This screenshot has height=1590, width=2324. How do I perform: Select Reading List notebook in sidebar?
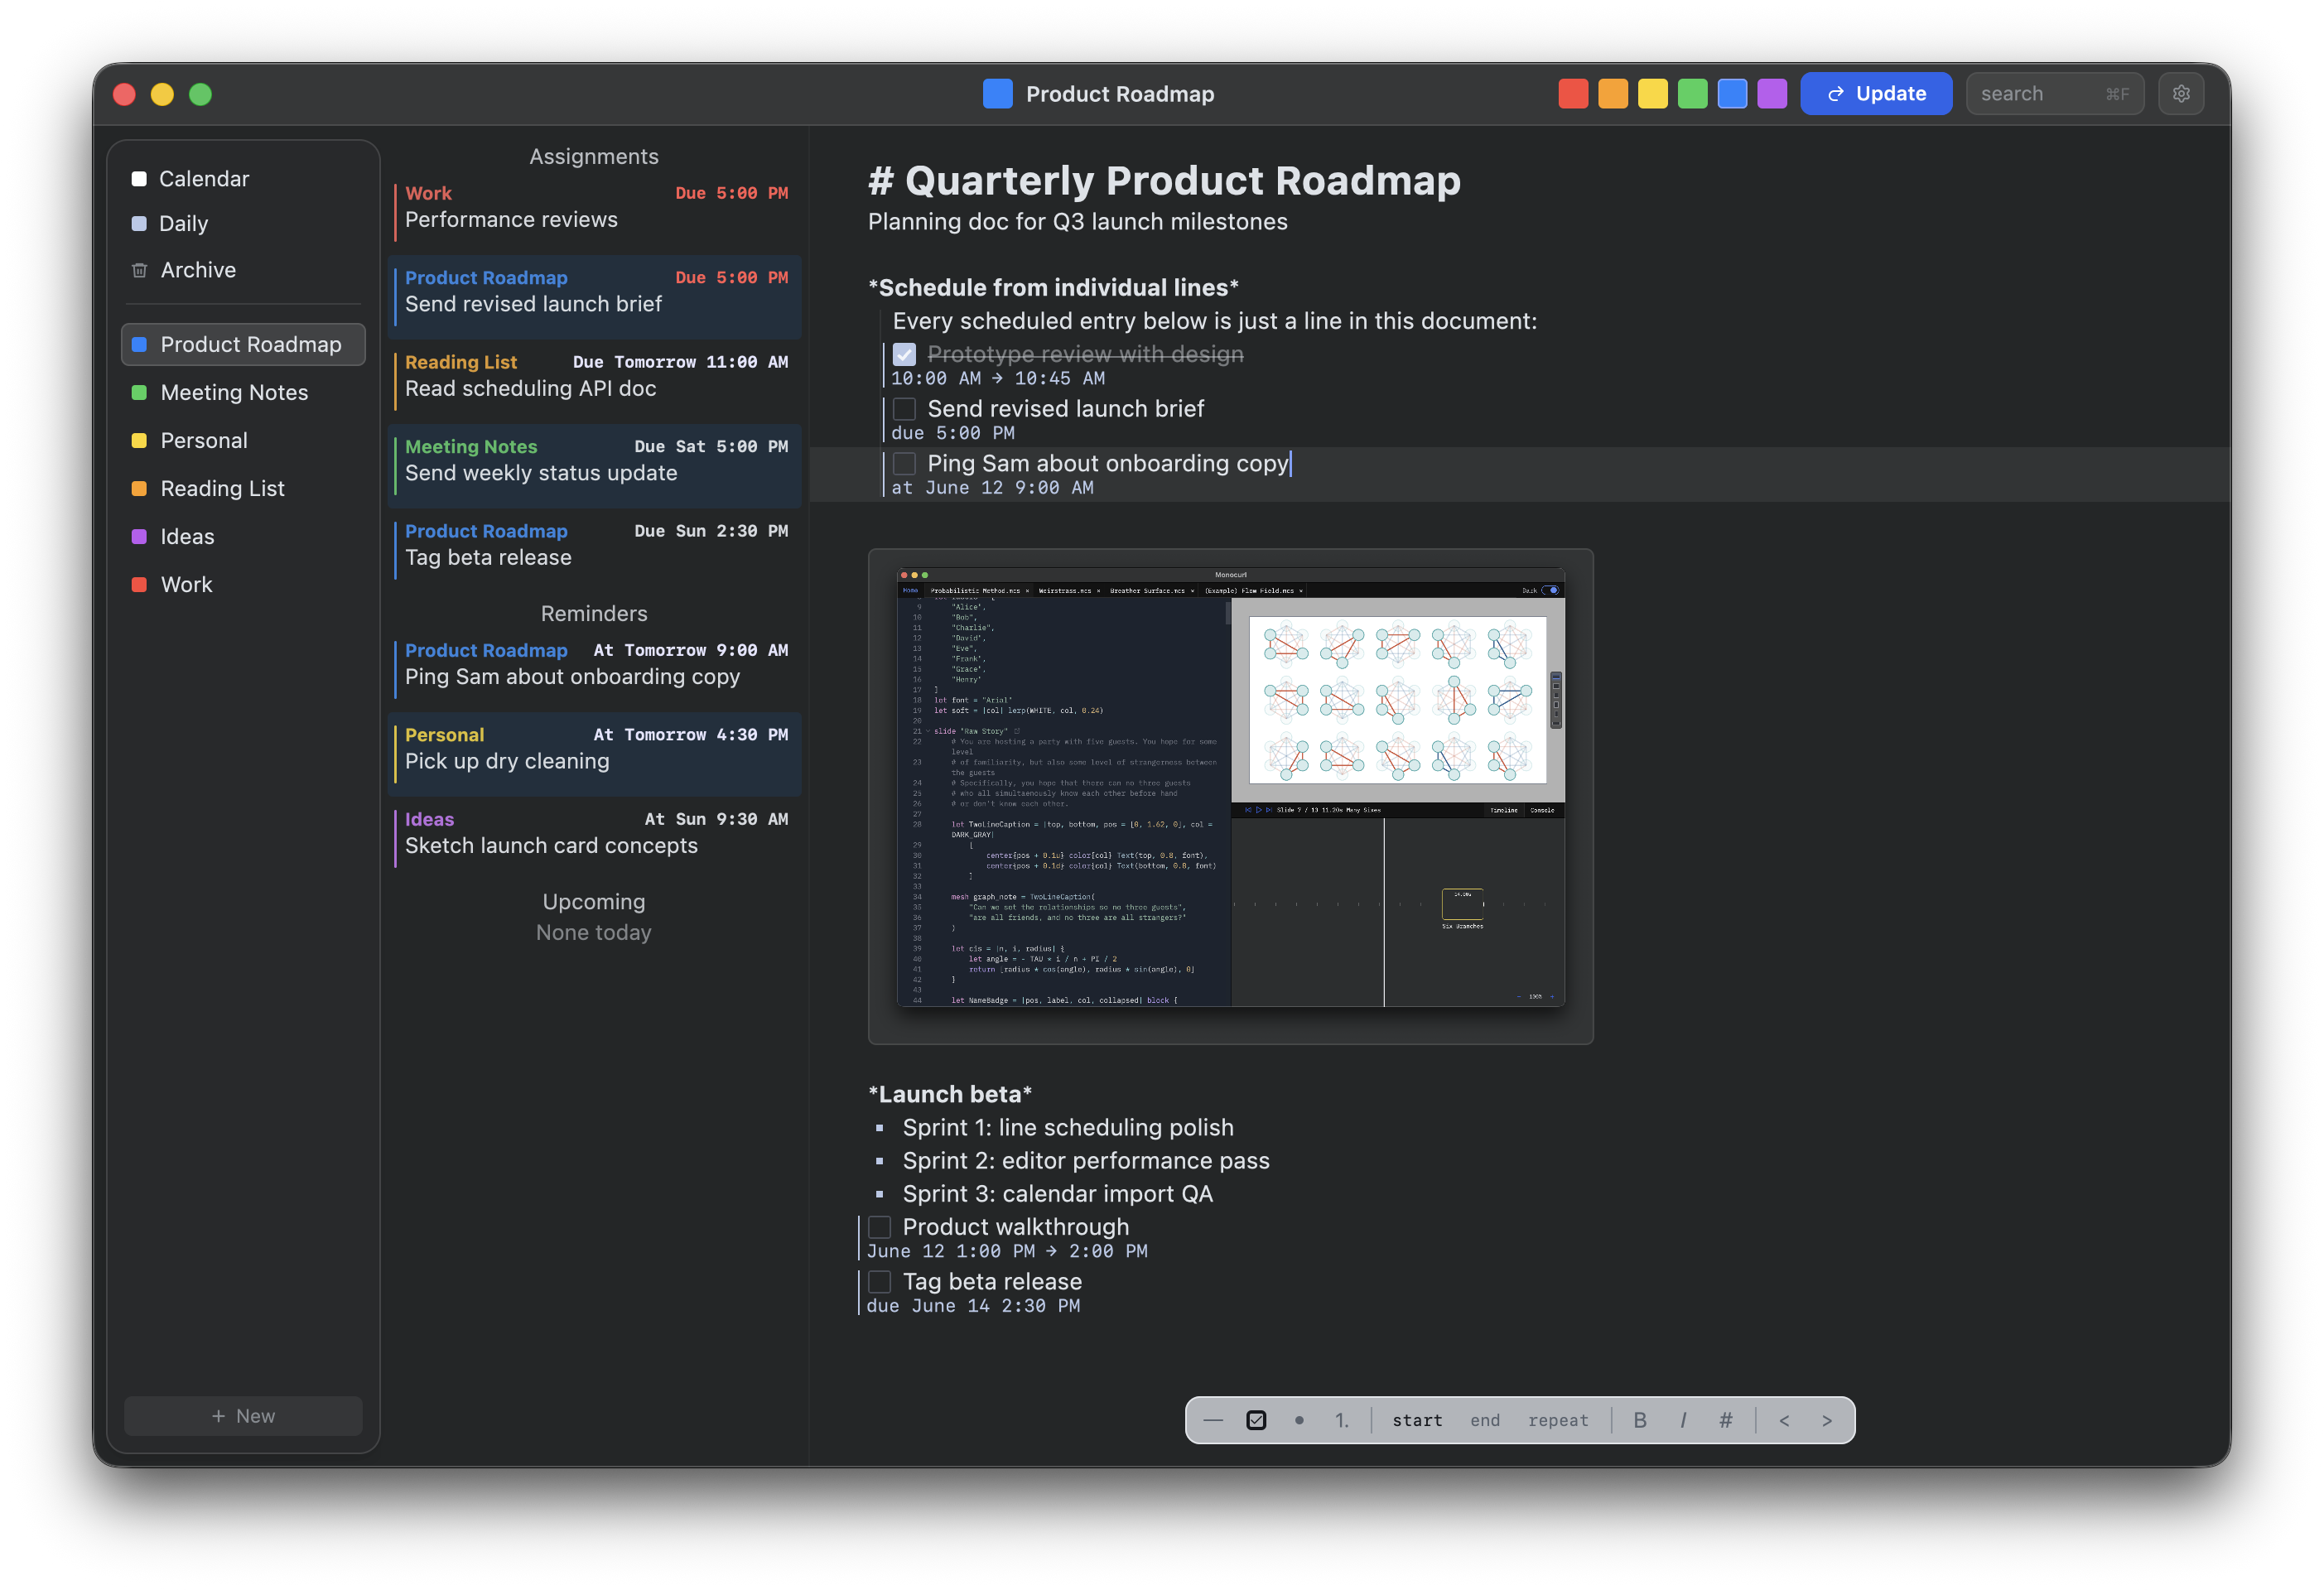(x=243, y=488)
